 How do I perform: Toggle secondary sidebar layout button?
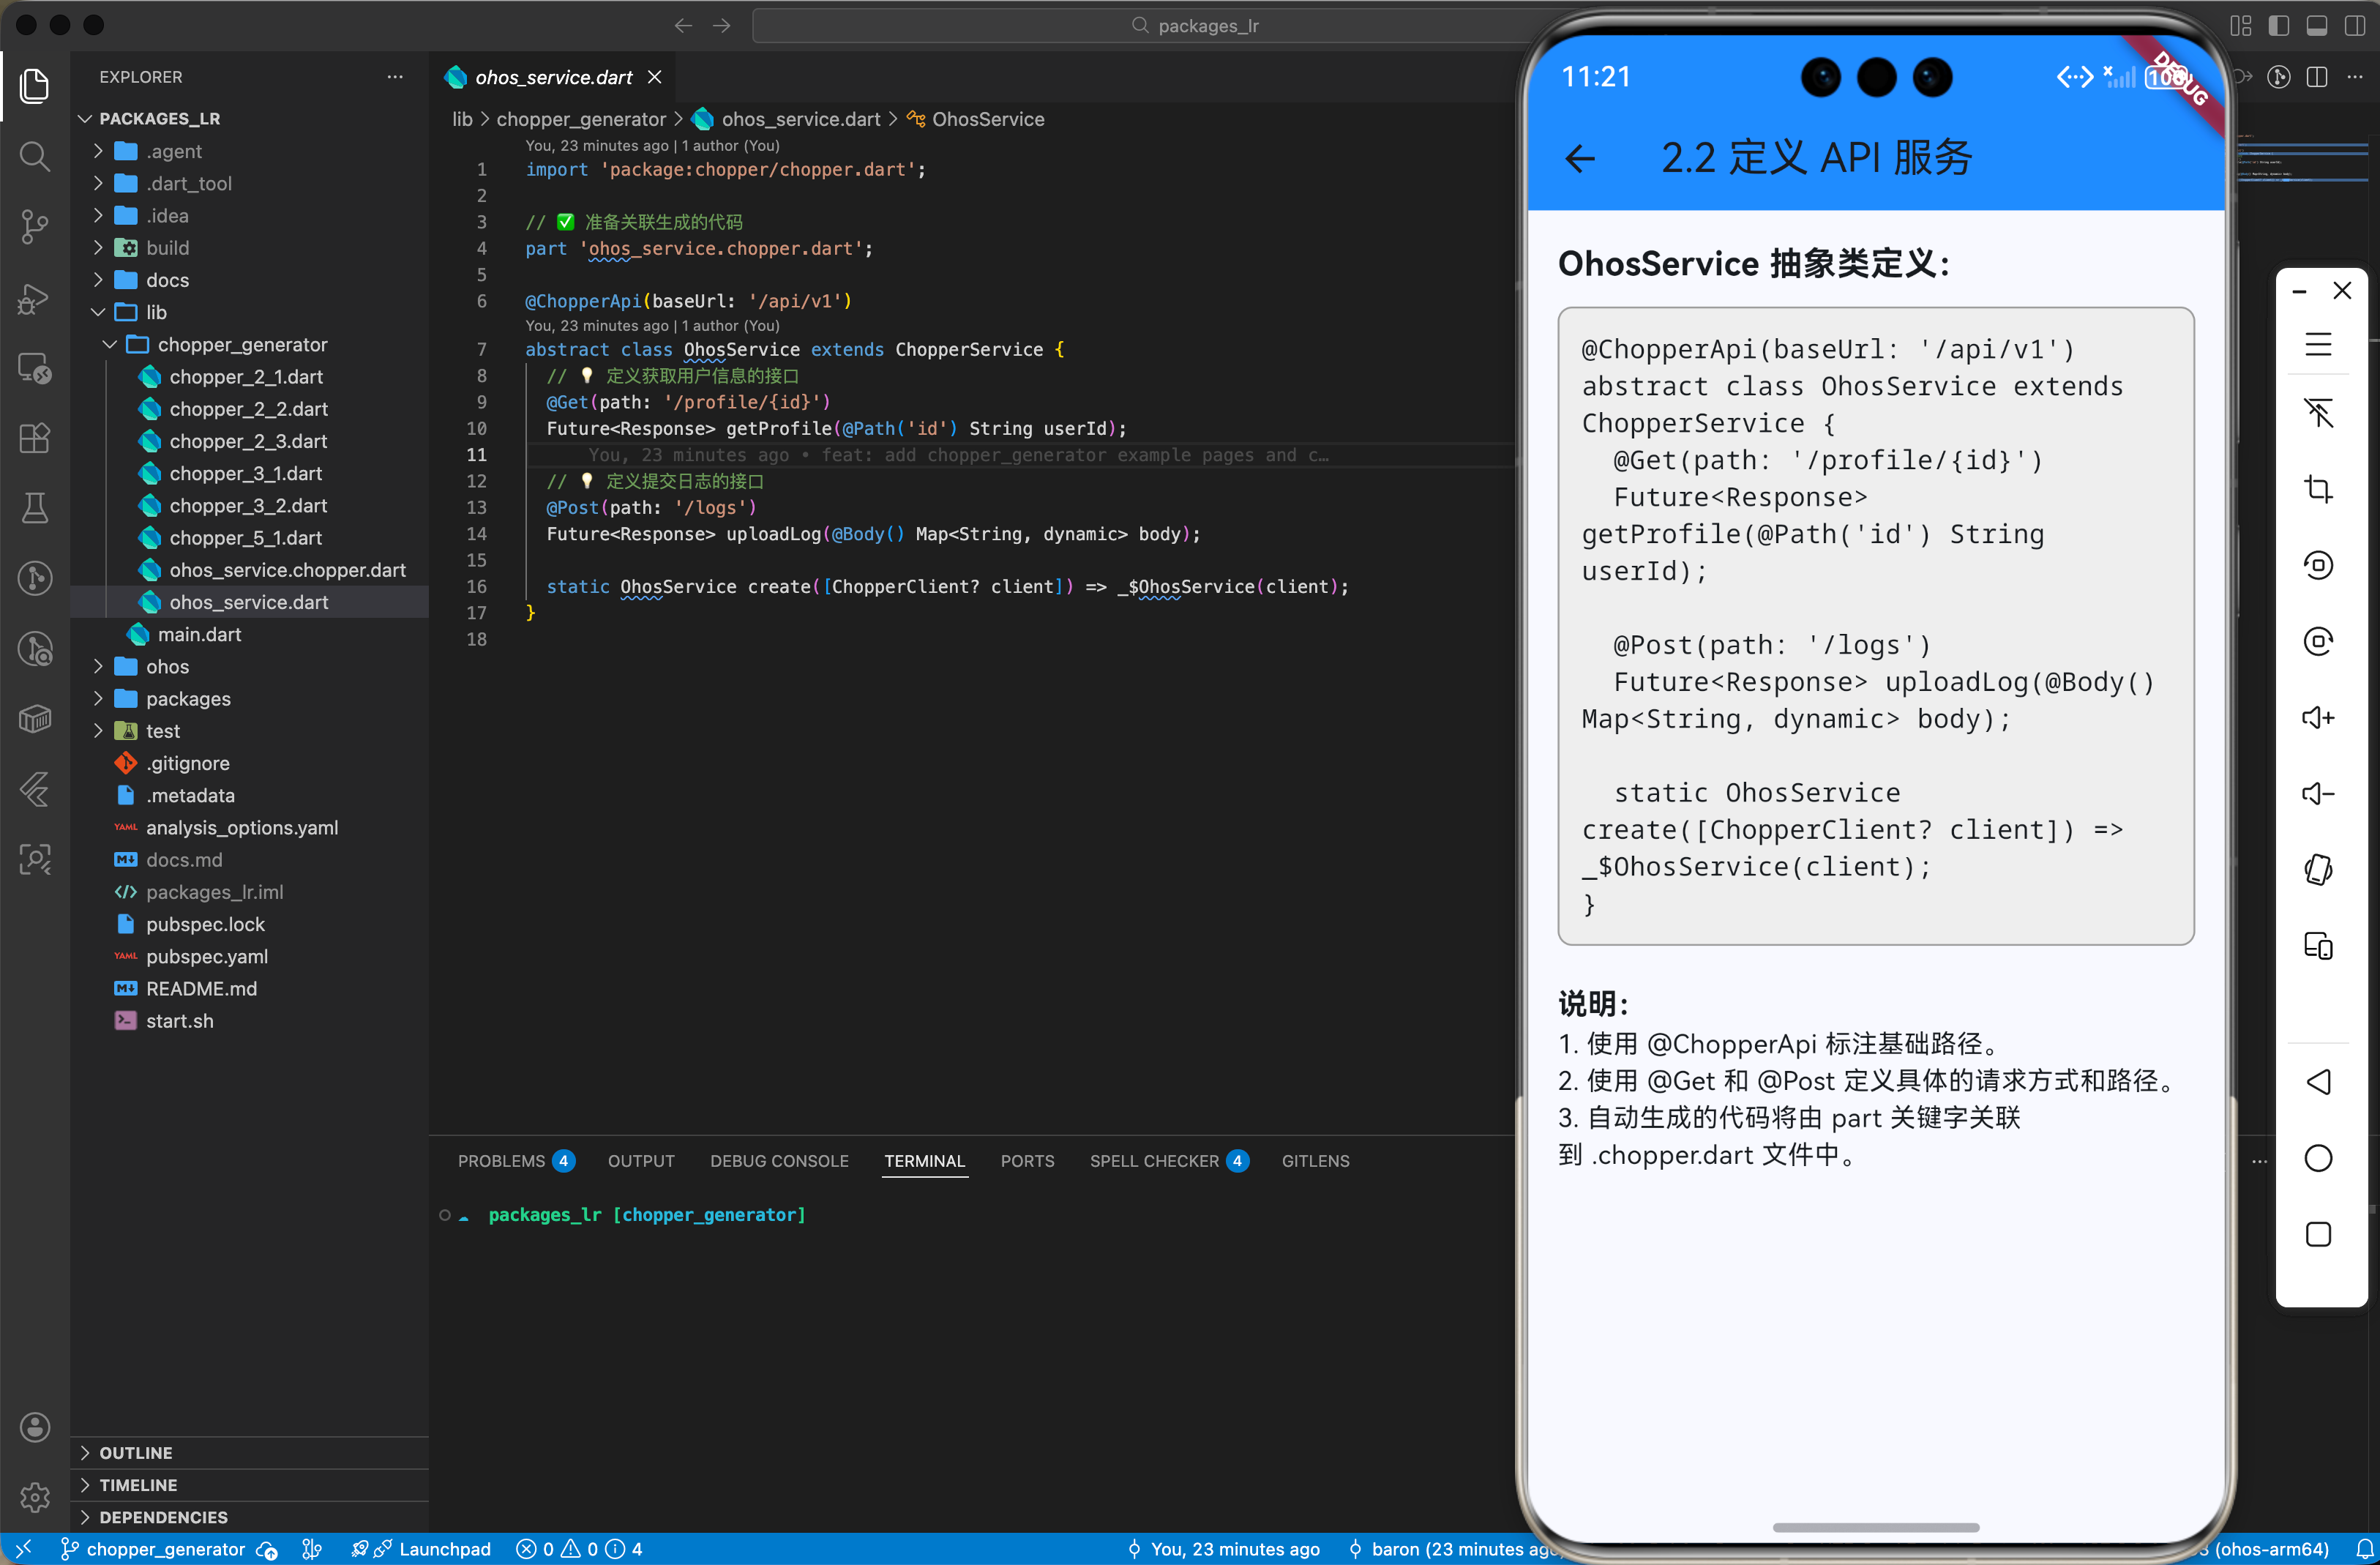point(2354,25)
